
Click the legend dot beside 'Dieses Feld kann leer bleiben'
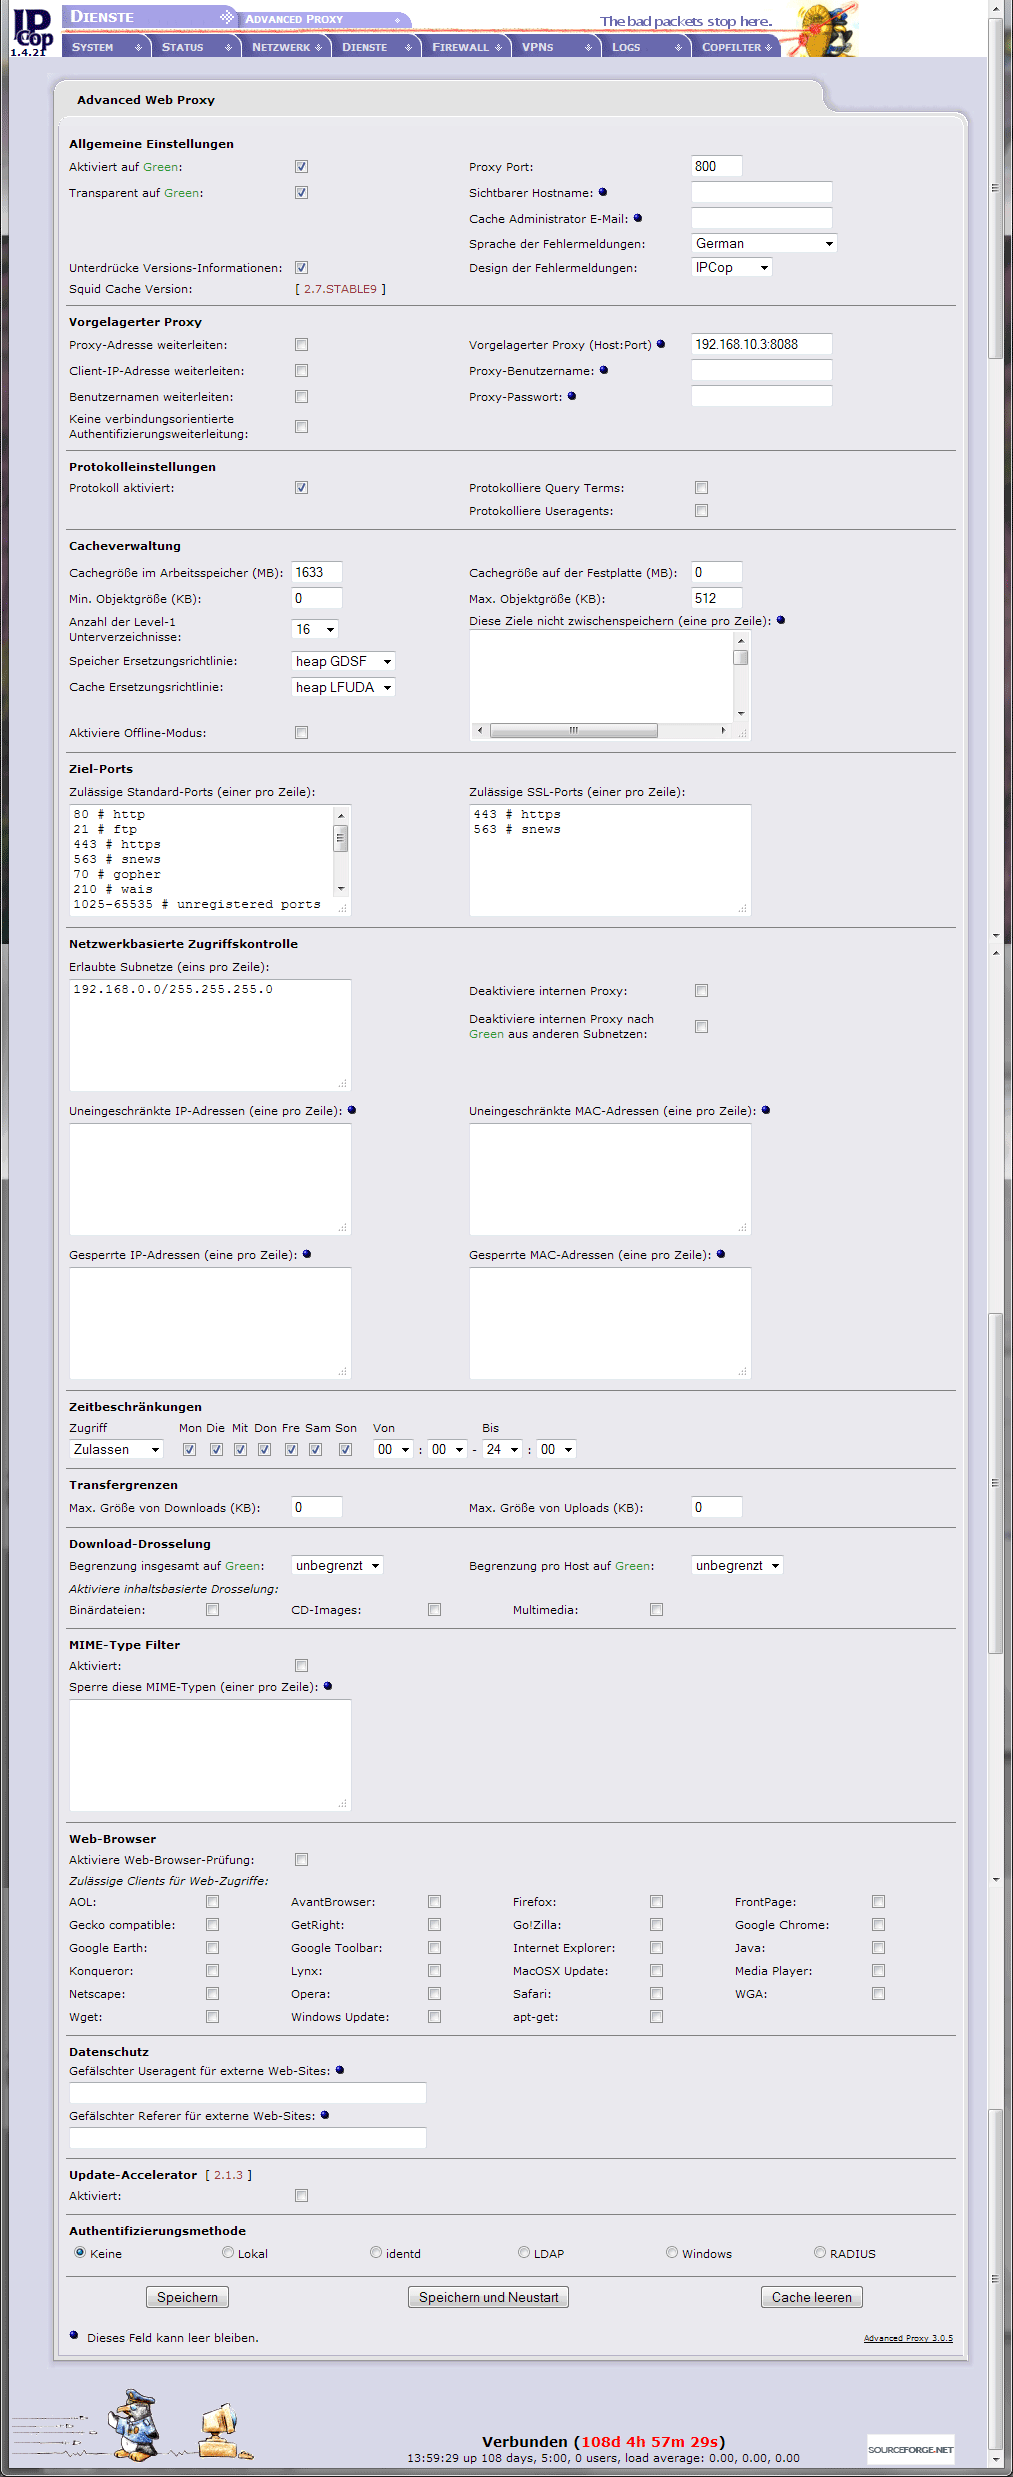(x=74, y=2336)
